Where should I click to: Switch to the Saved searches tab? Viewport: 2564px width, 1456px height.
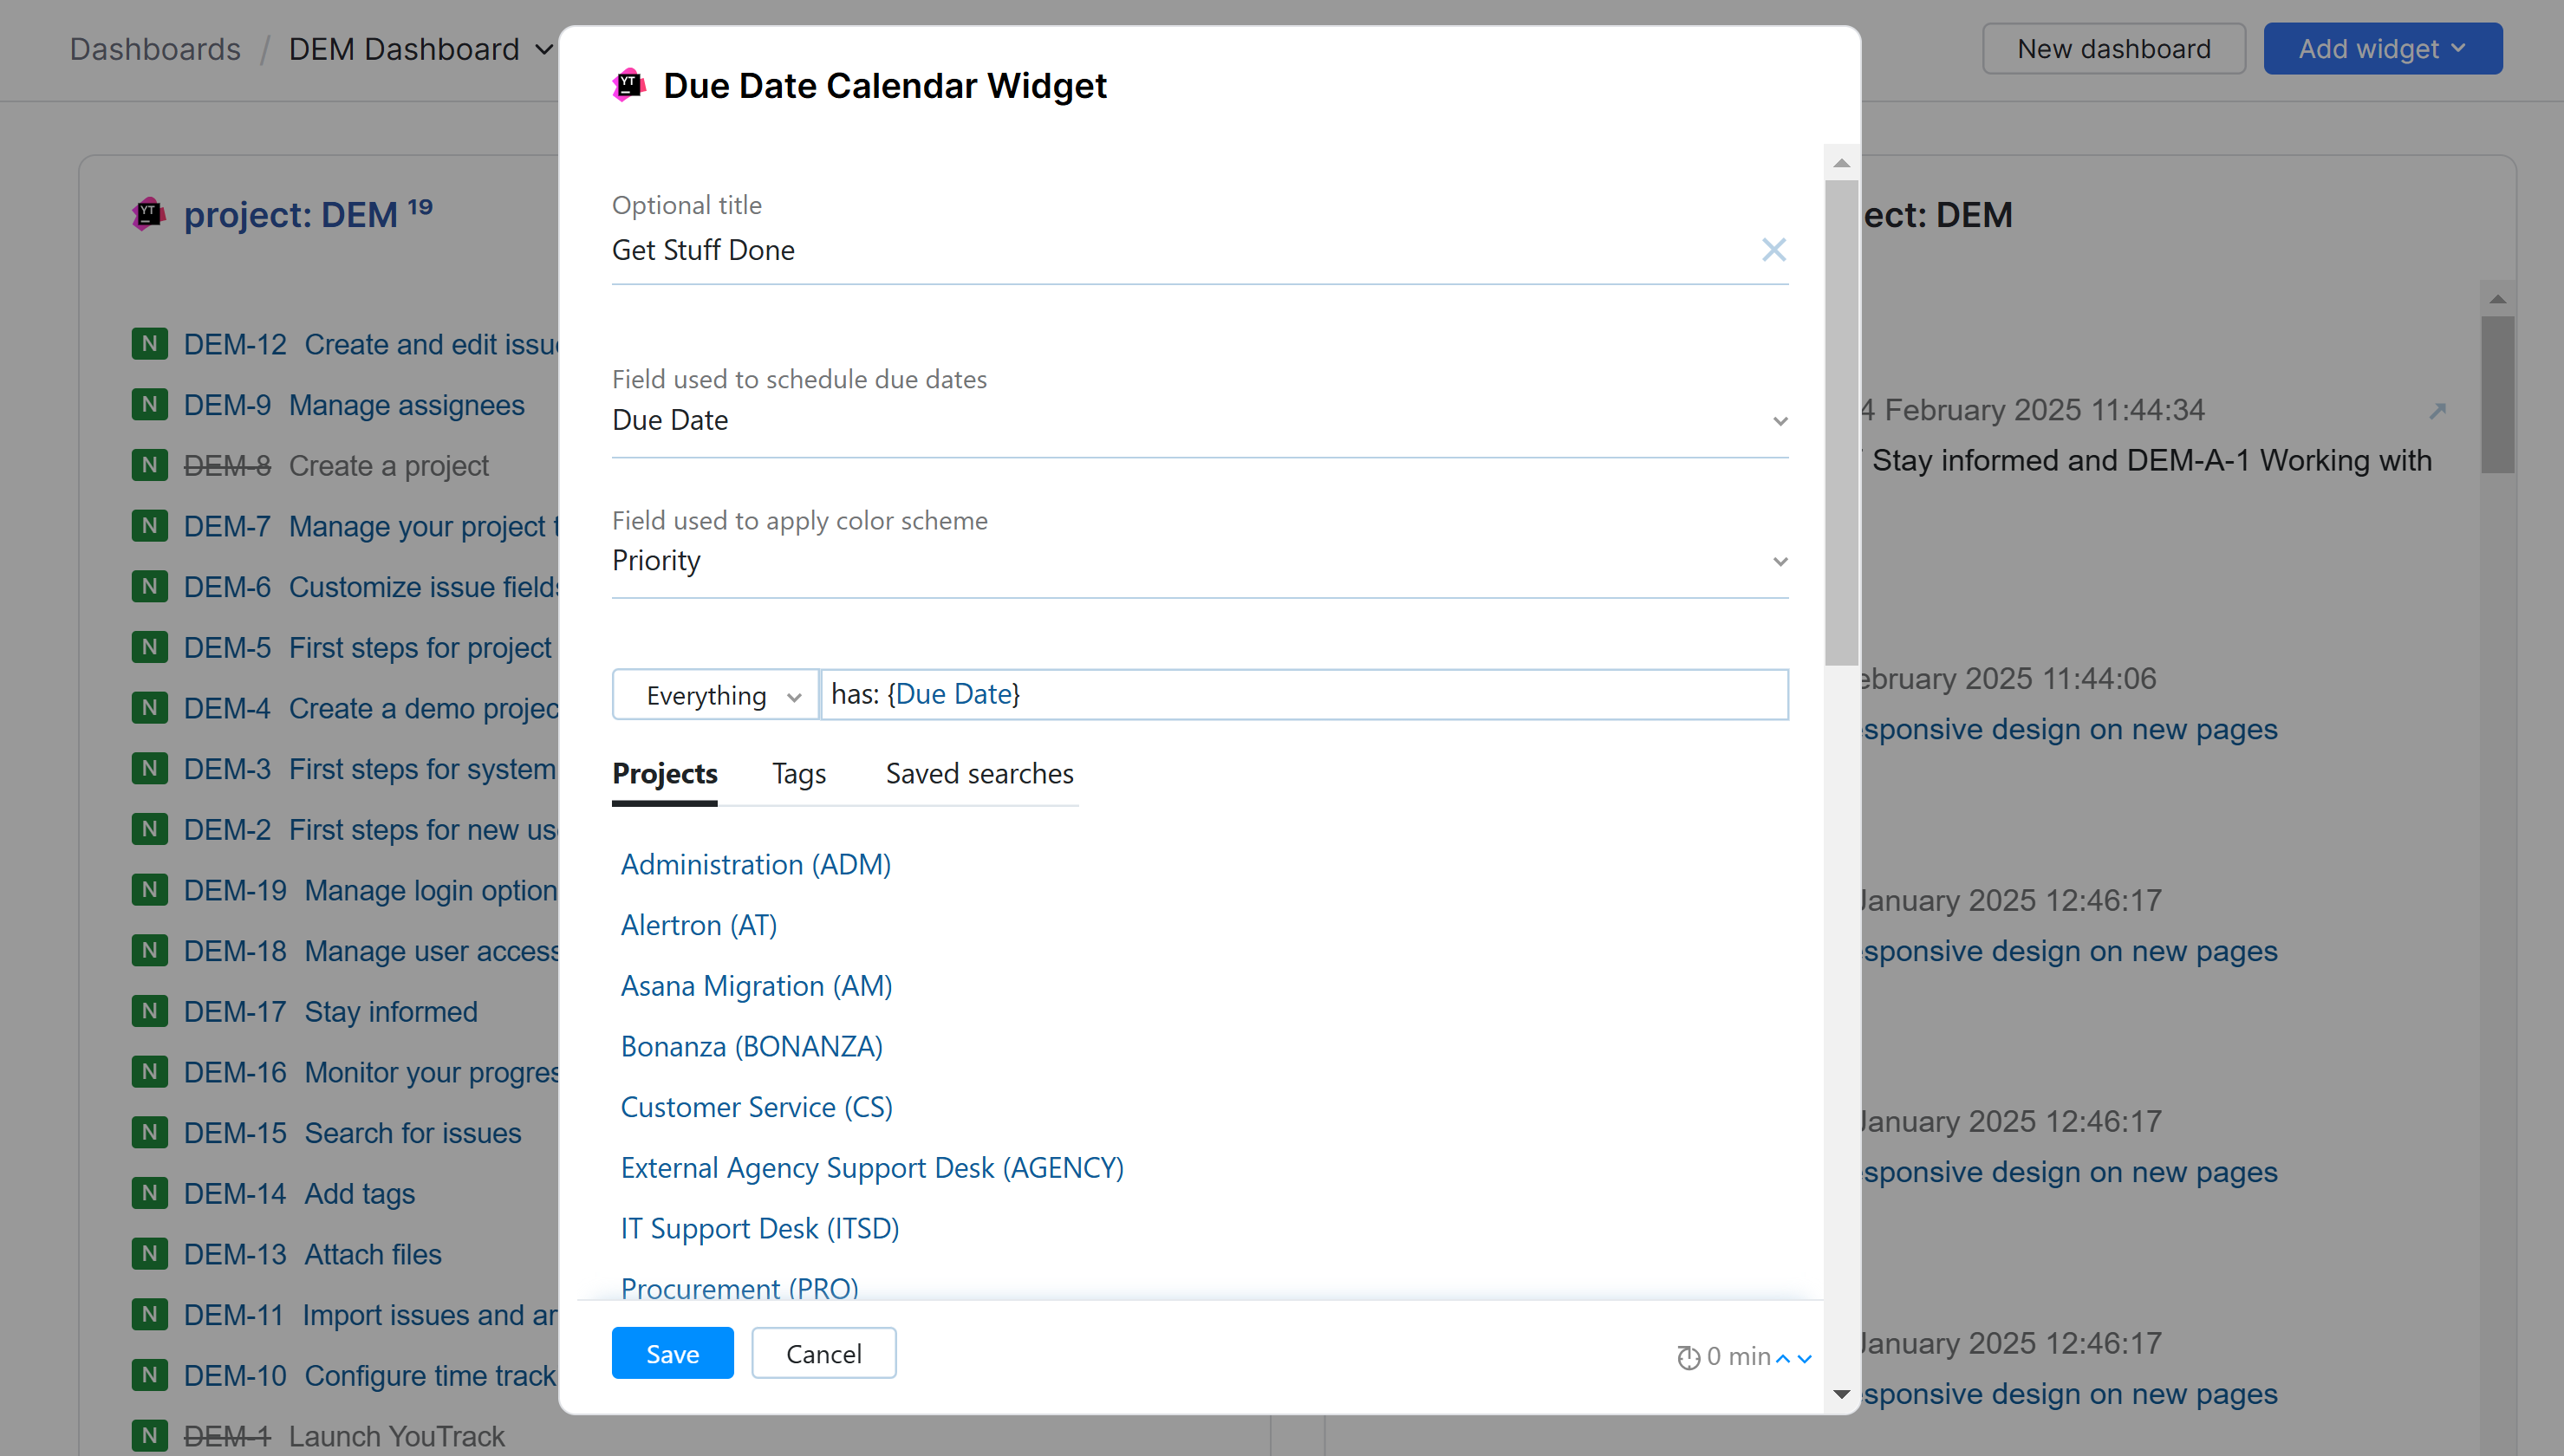point(978,773)
